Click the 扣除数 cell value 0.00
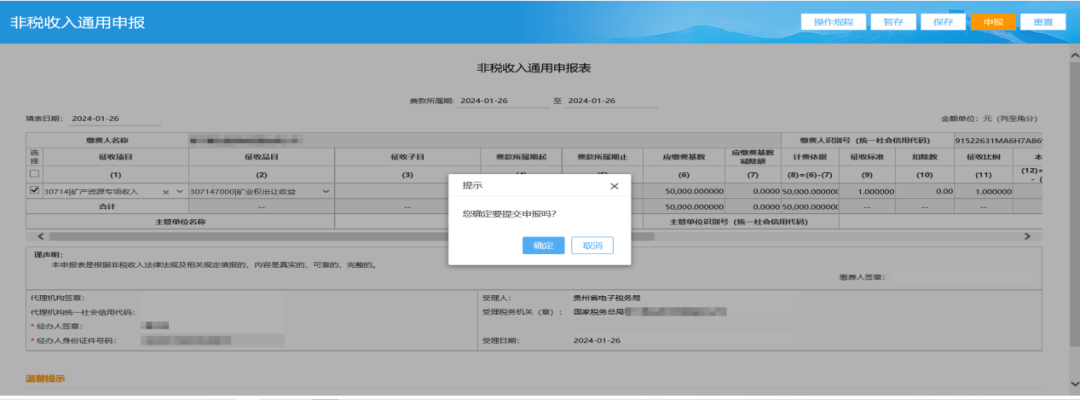 click(x=943, y=191)
